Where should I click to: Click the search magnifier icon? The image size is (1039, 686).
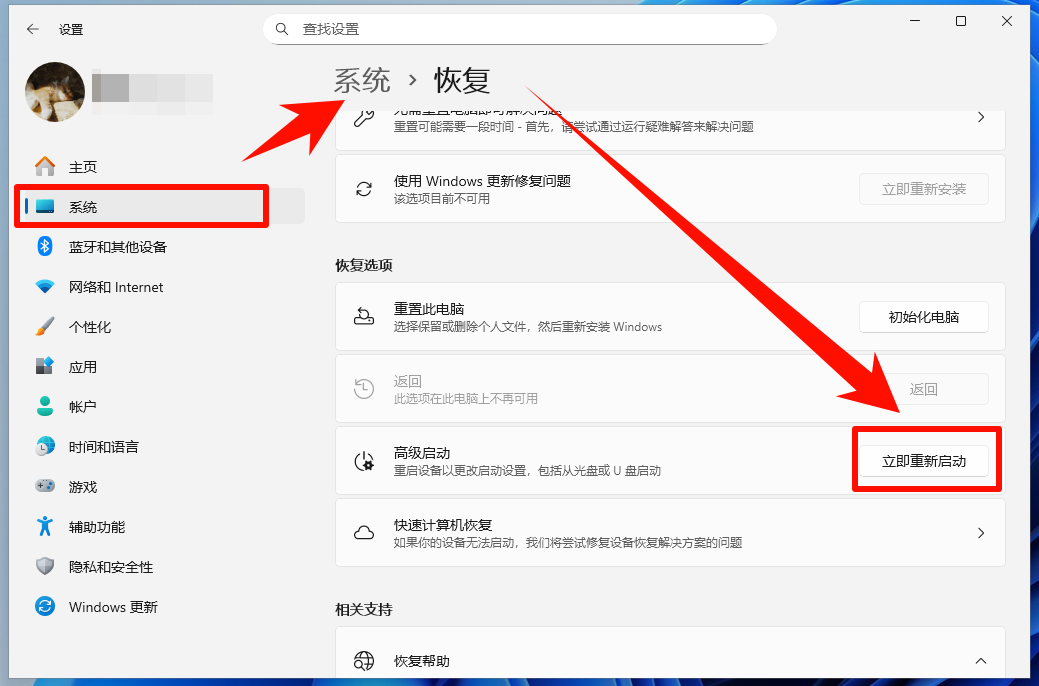click(282, 29)
